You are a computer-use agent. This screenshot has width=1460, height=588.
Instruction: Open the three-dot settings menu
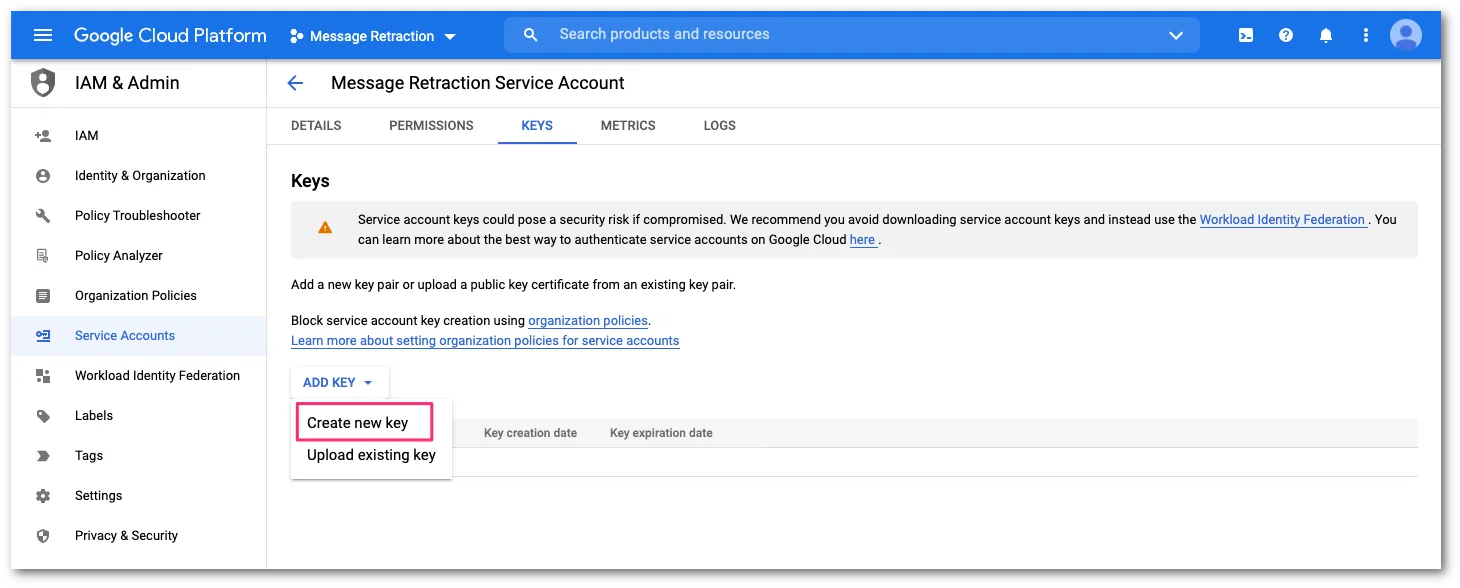click(1366, 35)
